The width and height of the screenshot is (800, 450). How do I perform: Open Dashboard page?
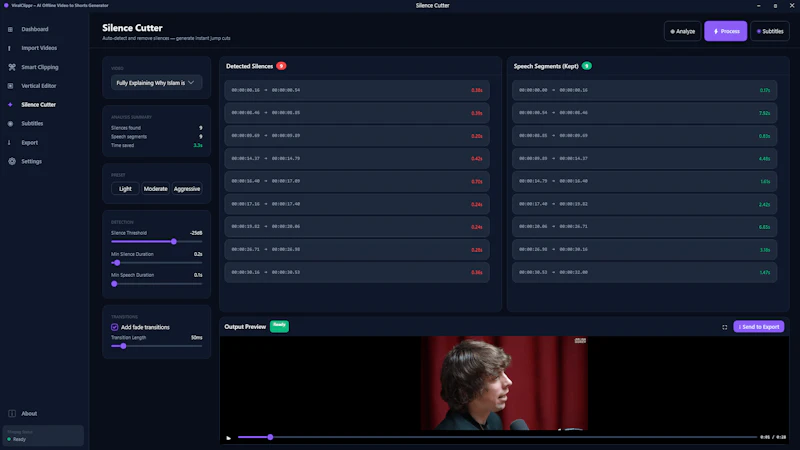tap(35, 30)
